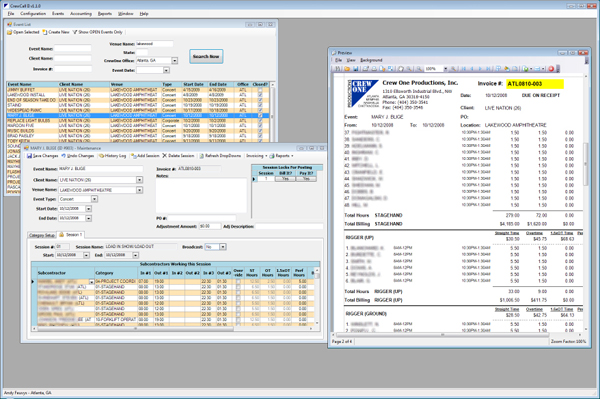Toggle the Closed checkbox for the JIMMY BUFFET row

click(260, 90)
